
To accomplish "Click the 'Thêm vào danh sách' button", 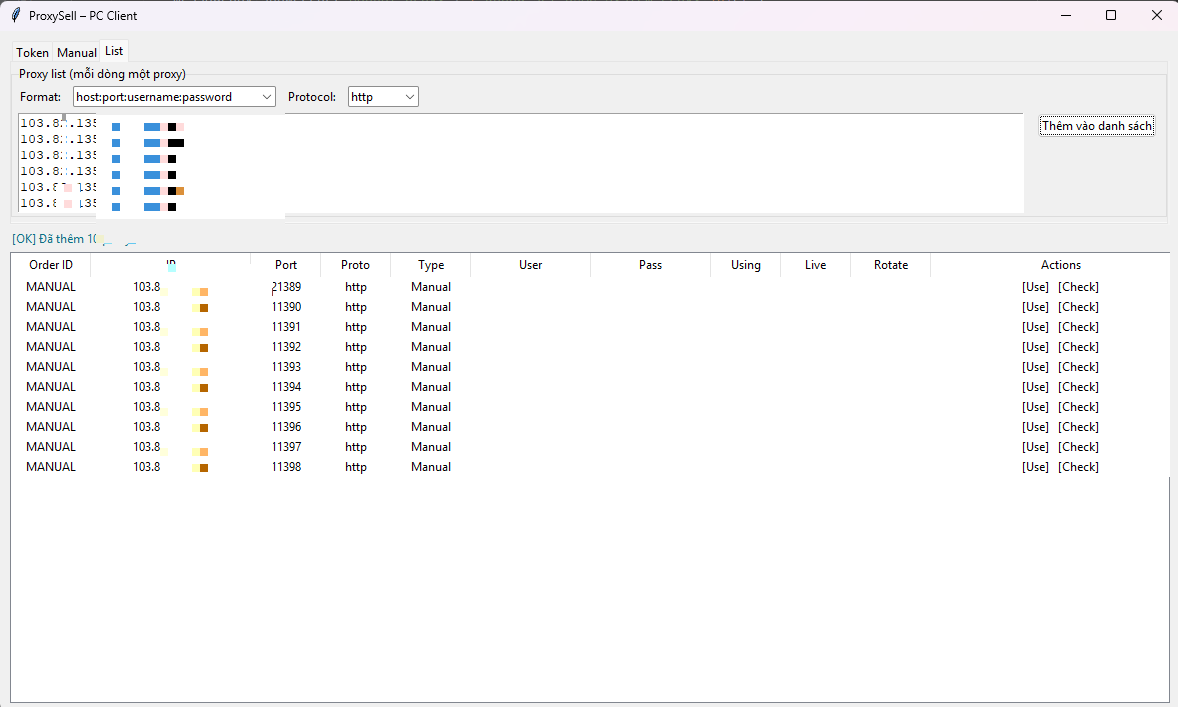I will [x=1096, y=125].
